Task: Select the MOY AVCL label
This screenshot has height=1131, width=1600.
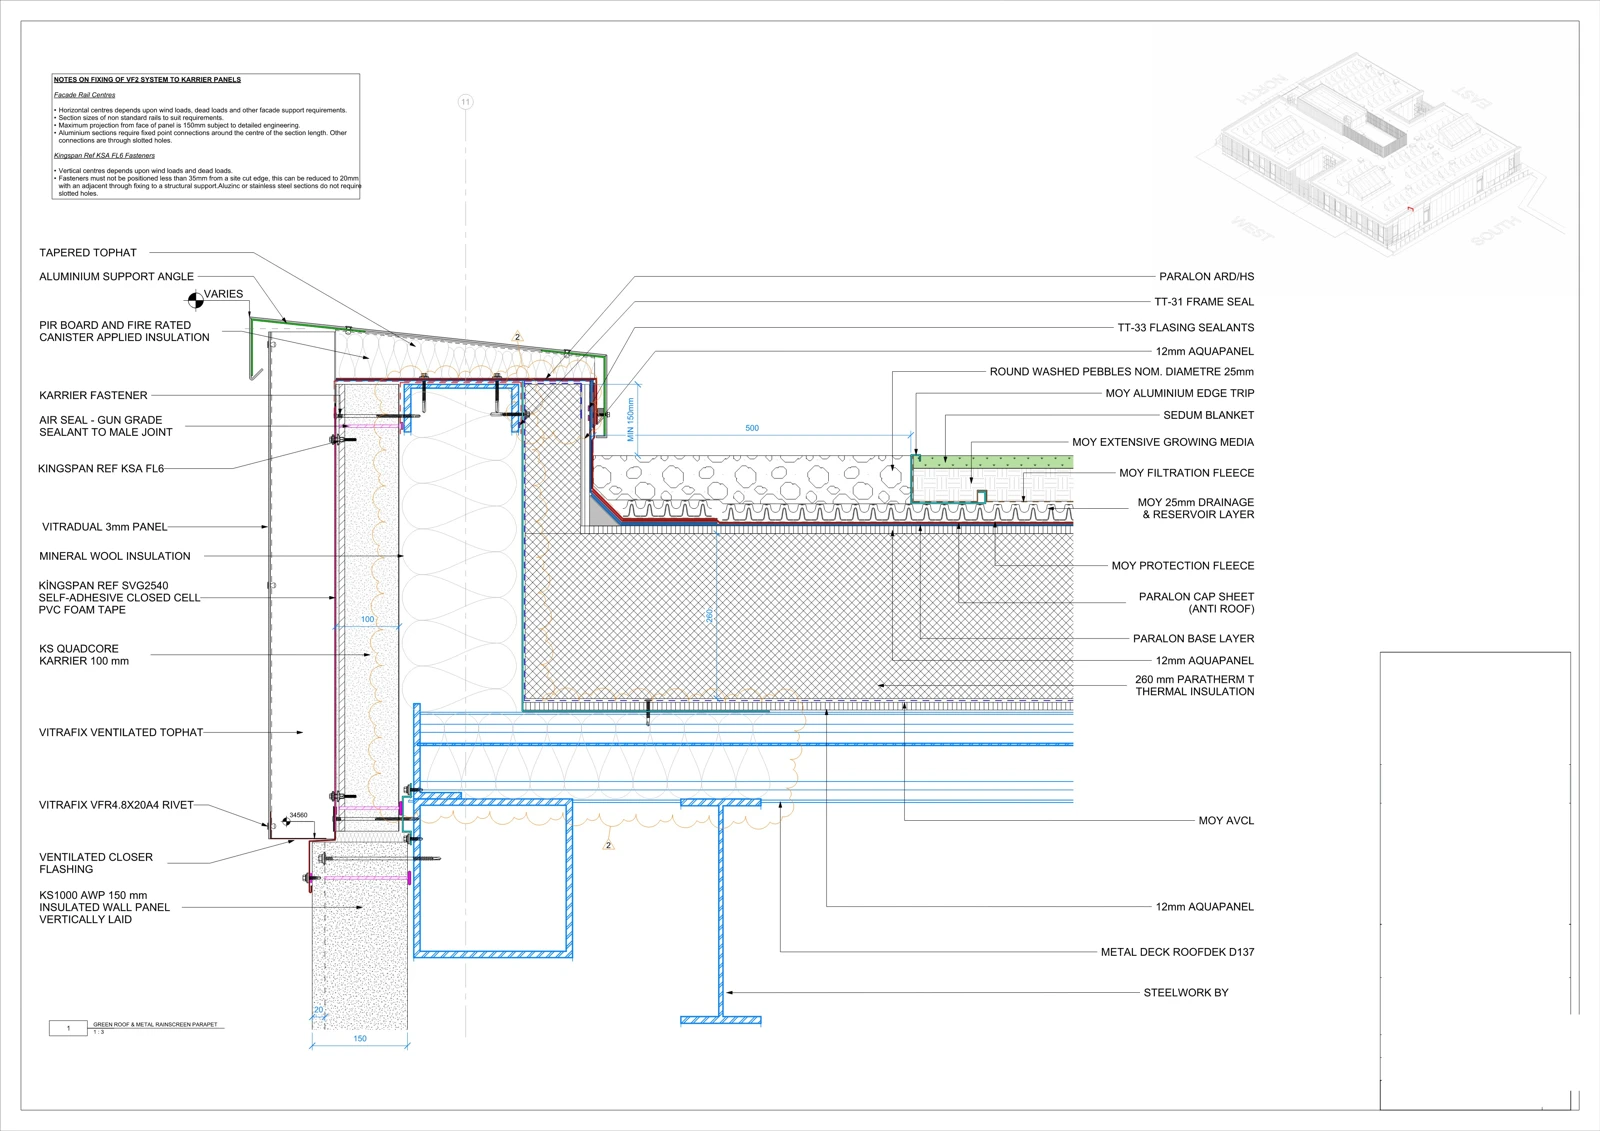Action: (x=1226, y=821)
